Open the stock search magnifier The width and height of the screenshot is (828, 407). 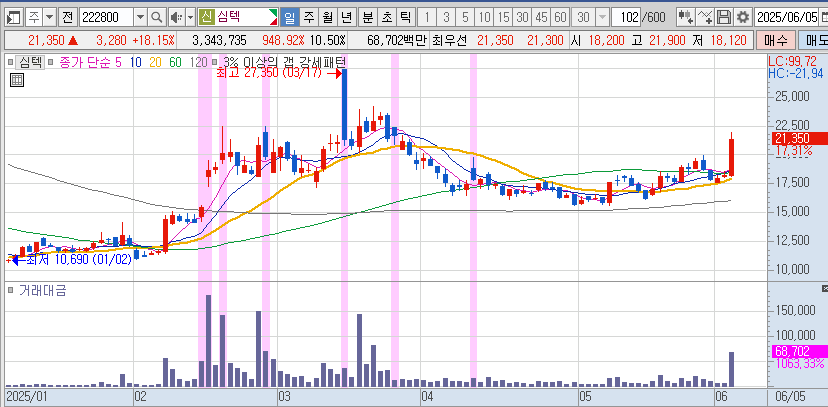156,18
